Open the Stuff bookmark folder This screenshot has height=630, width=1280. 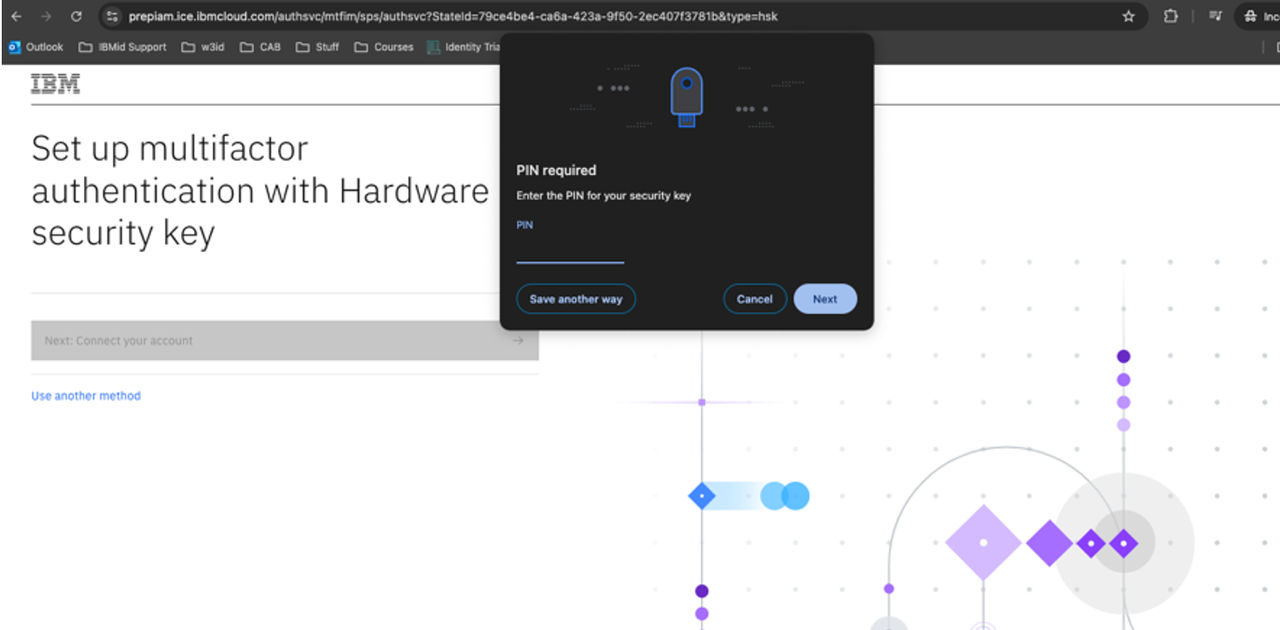(x=318, y=47)
